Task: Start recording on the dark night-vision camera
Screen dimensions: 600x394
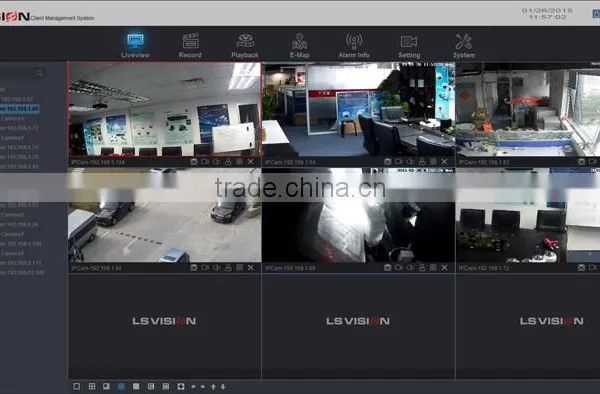Action: coord(399,268)
